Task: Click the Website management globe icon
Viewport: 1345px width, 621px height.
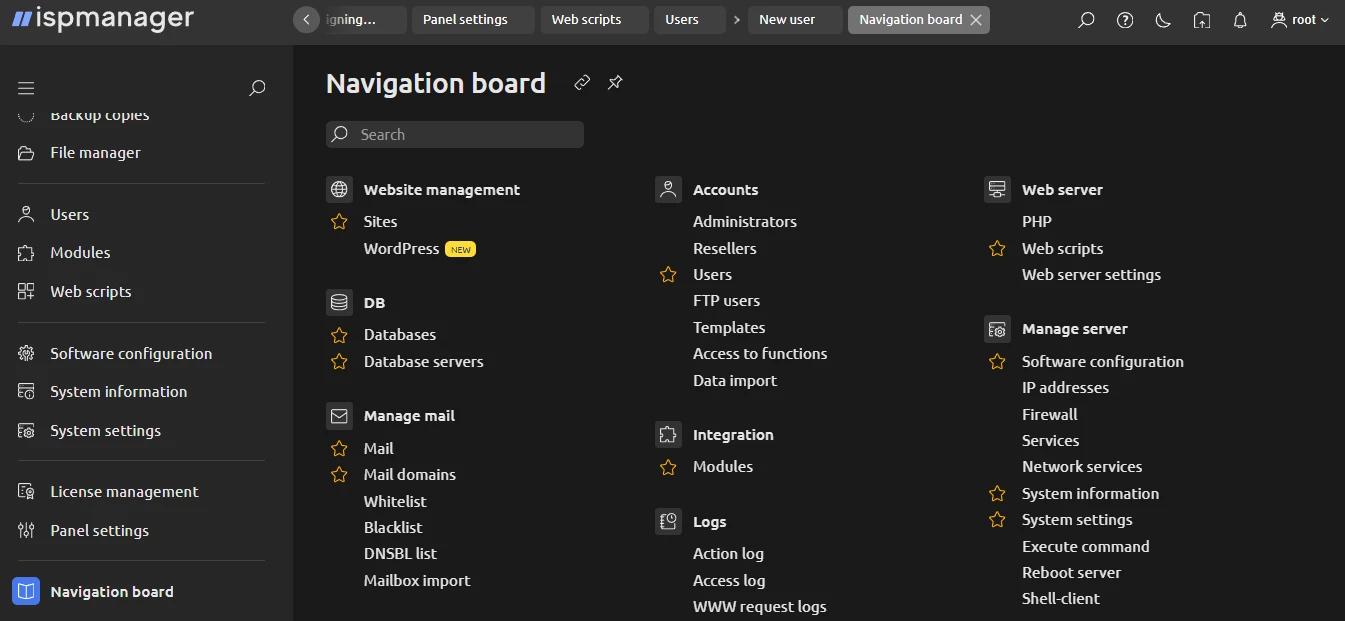Action: click(x=339, y=189)
